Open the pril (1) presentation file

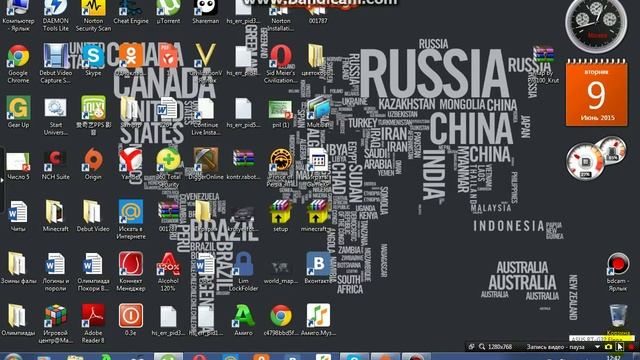(x=280, y=113)
